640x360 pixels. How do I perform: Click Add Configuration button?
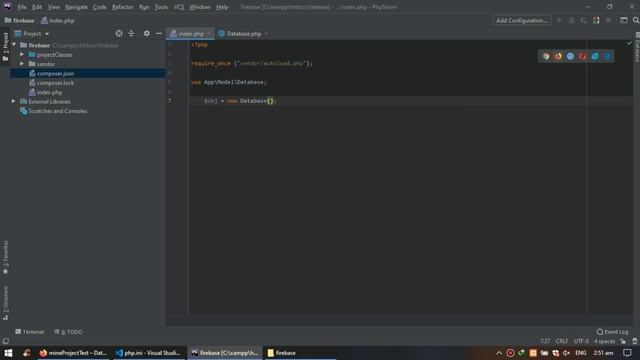[522, 20]
